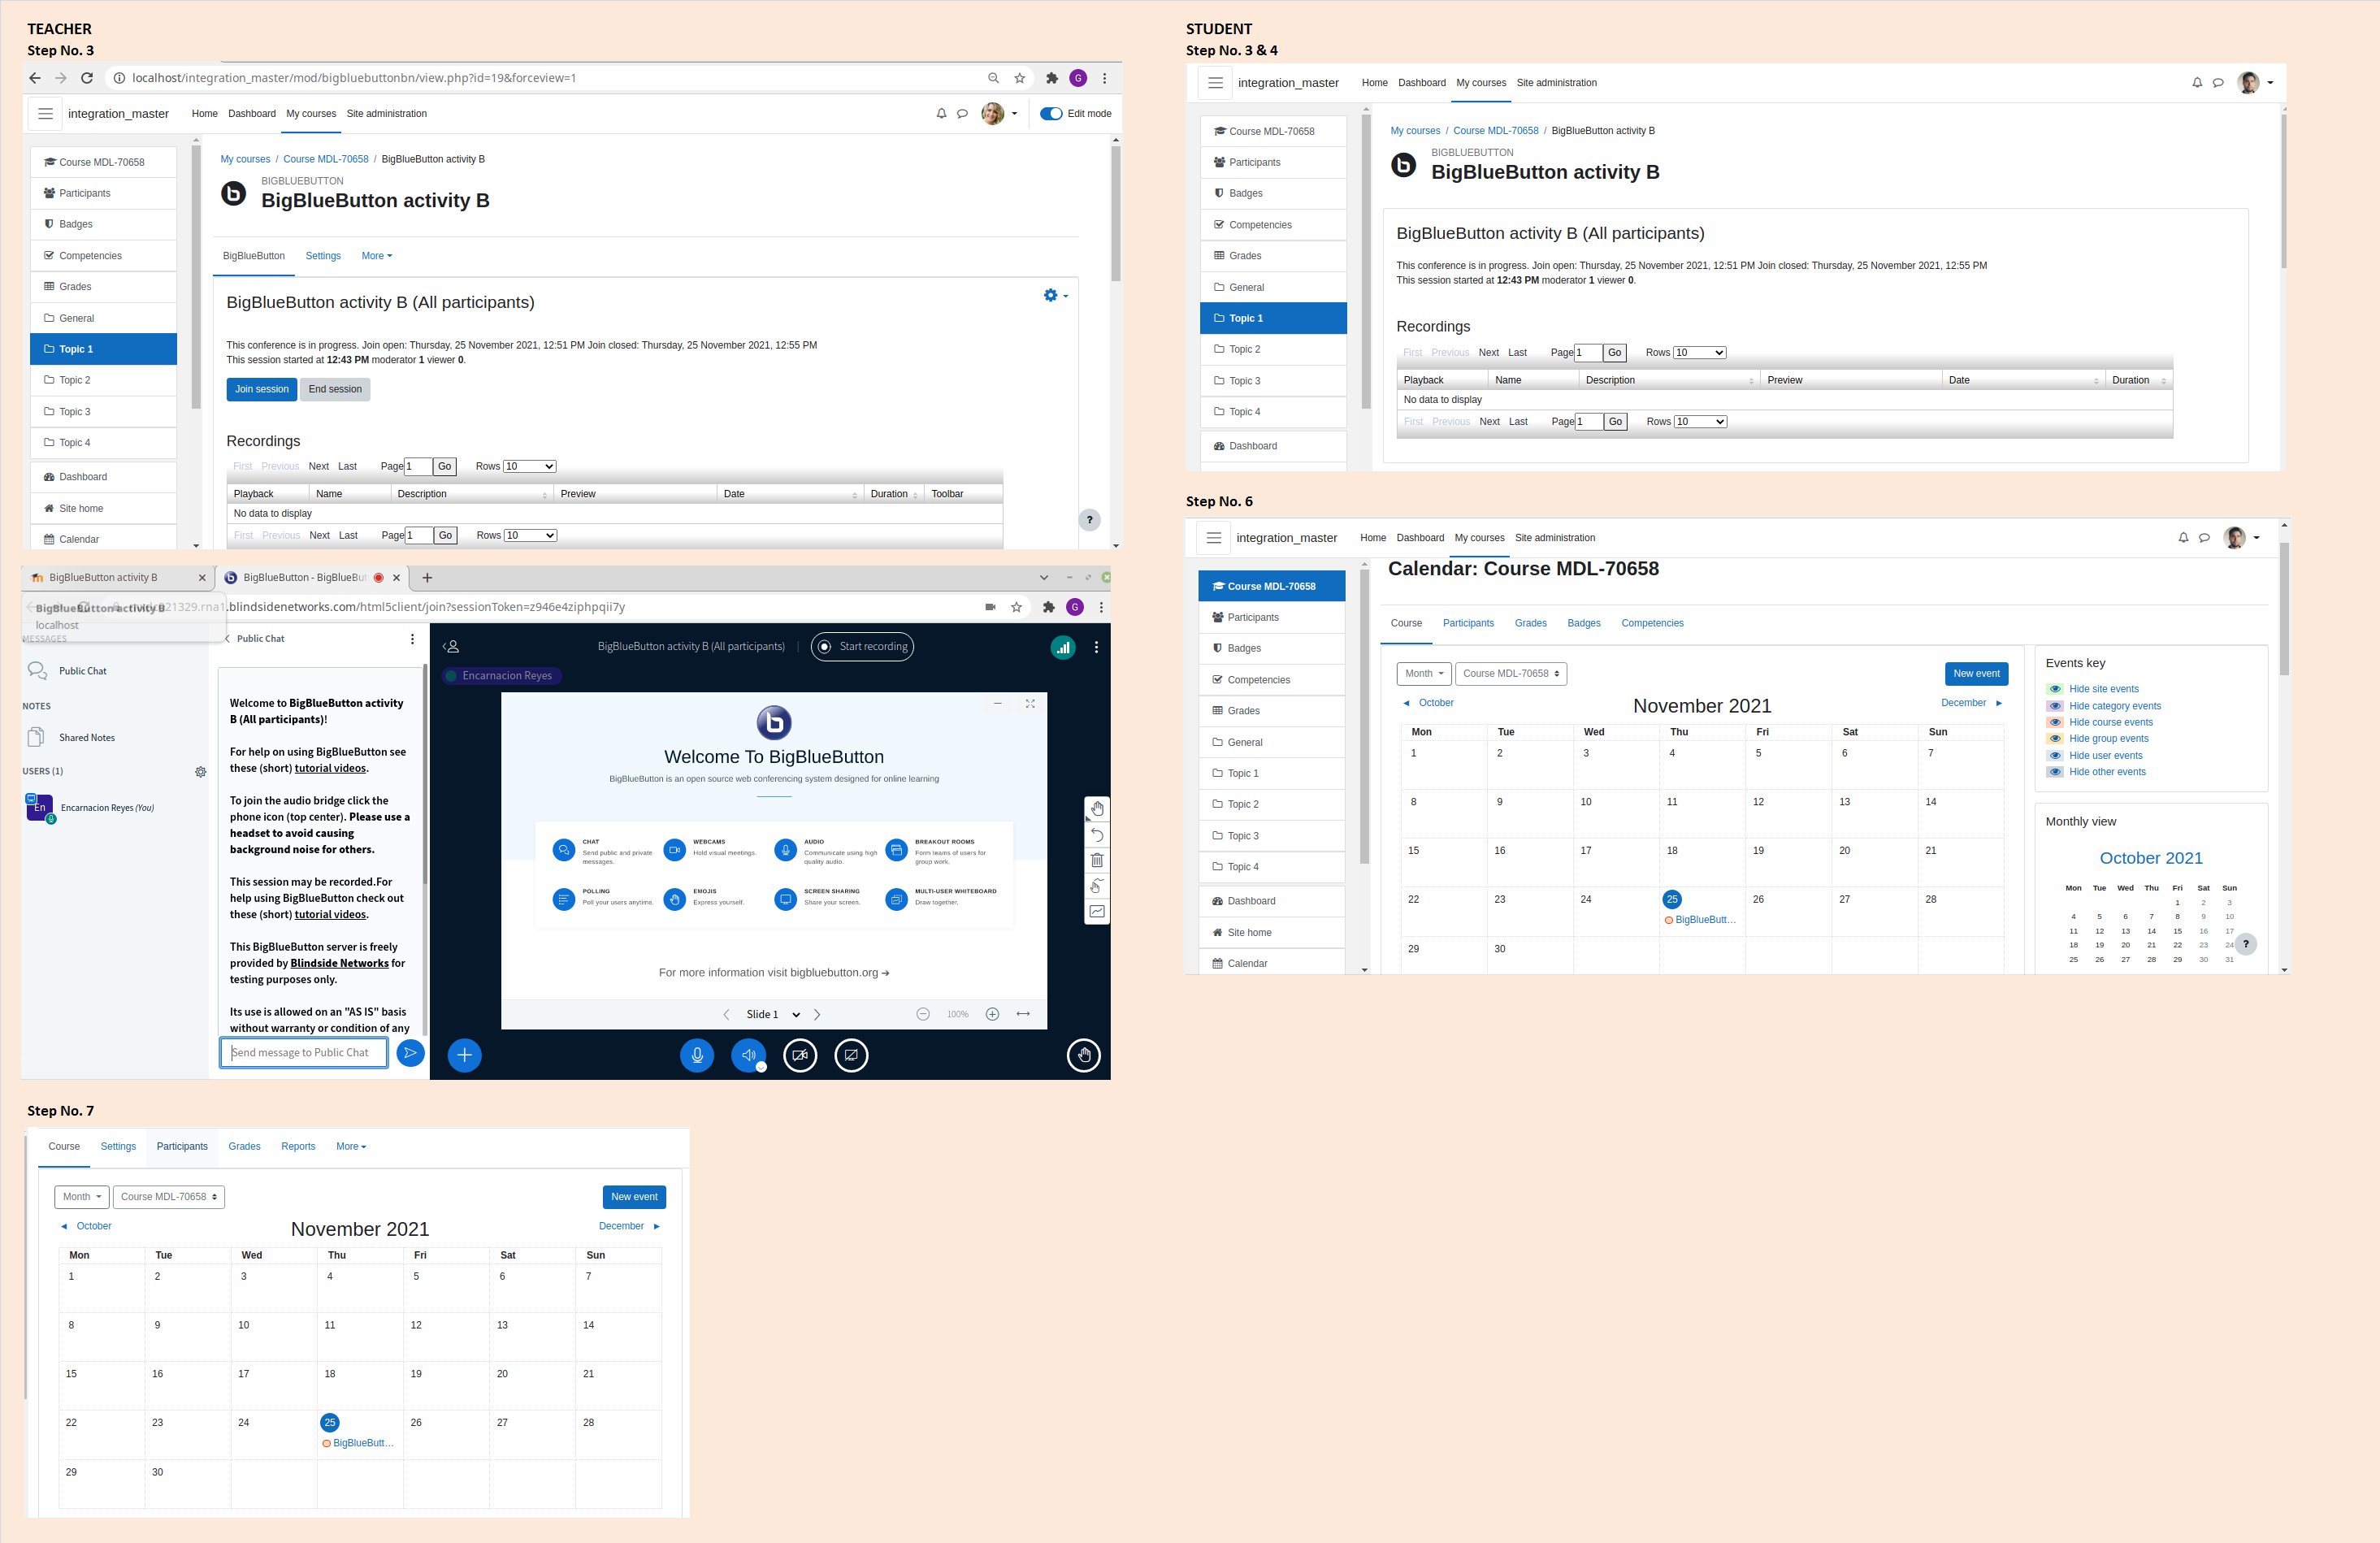This screenshot has width=2380, height=1543.
Task: Toggle webcam sharing in BigBlueButton
Action: [800, 1055]
